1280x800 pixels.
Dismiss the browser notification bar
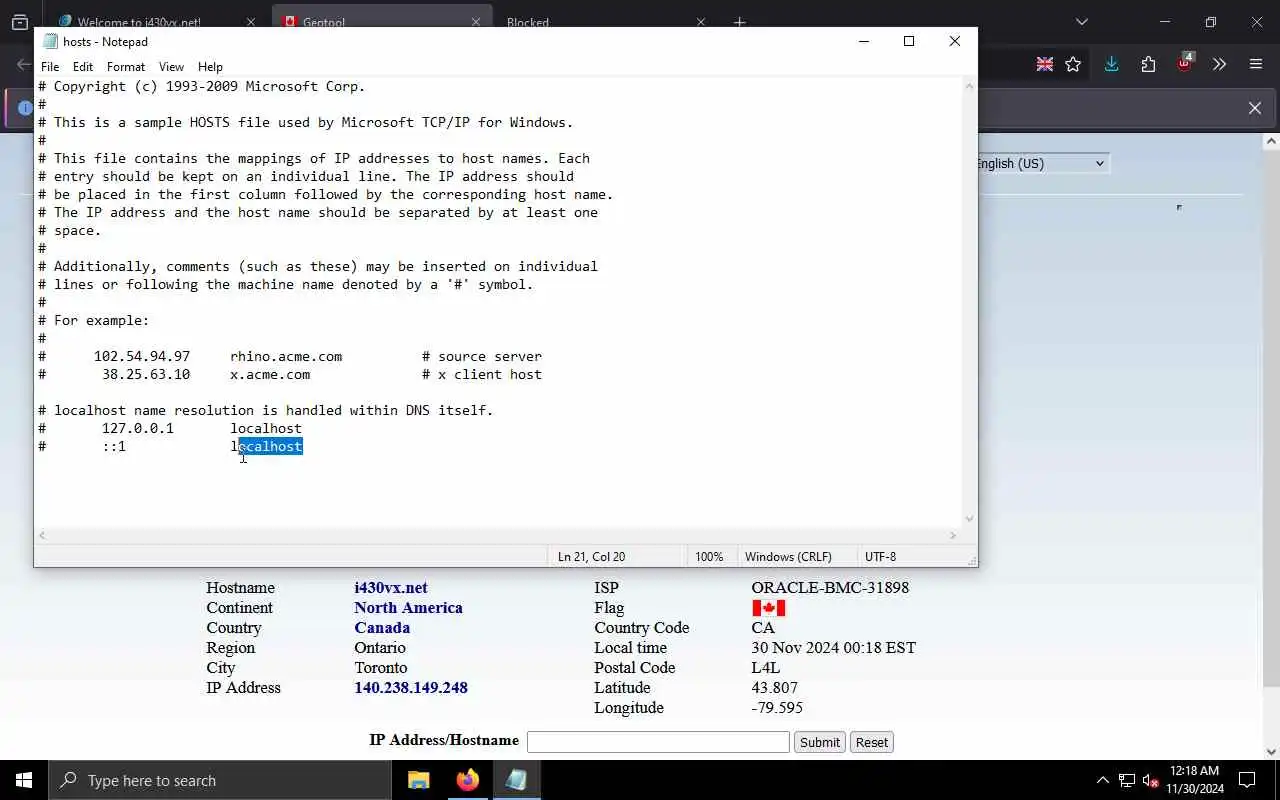(x=1255, y=108)
